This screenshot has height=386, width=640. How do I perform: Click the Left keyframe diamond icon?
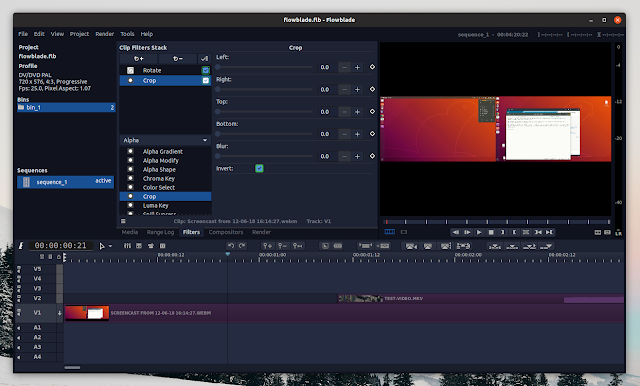(x=372, y=67)
